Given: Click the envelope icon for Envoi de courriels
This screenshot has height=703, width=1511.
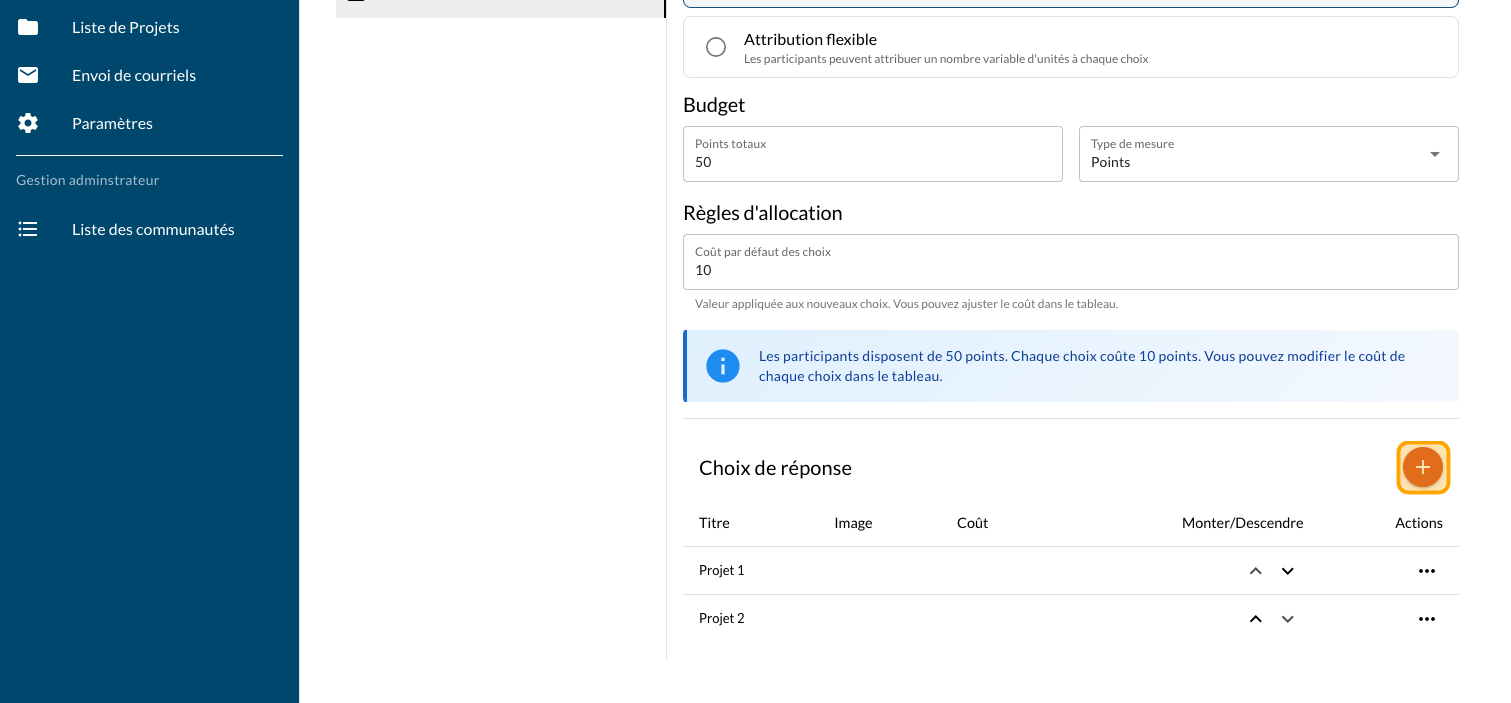Looking at the screenshot, I should [x=28, y=75].
